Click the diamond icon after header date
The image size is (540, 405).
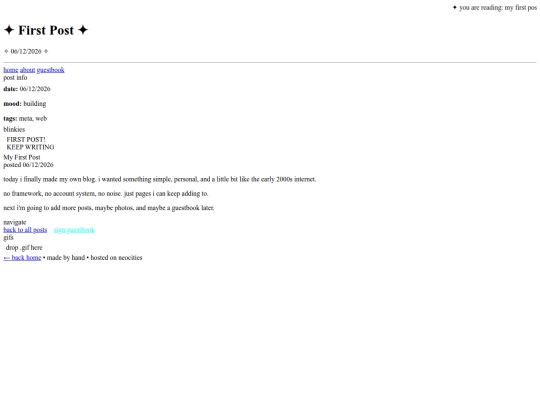pos(46,51)
